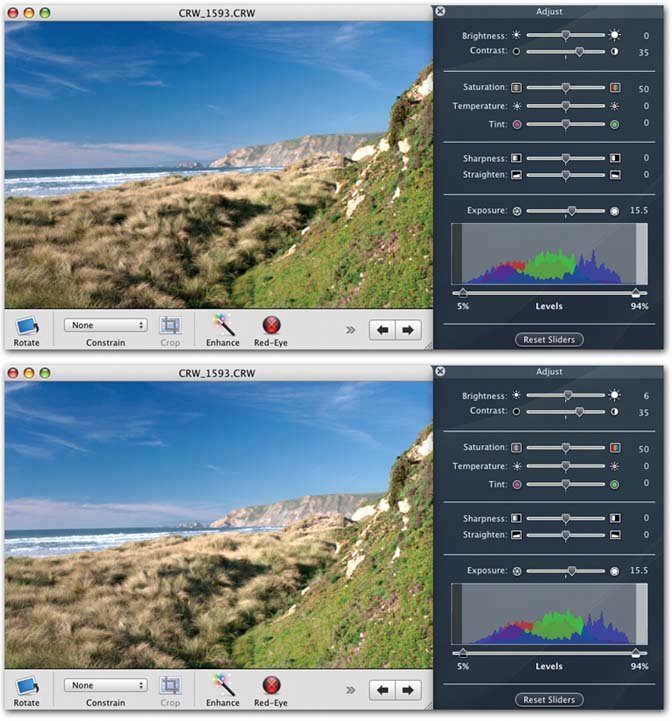This screenshot has height=721, width=672.
Task: Click the brighter sun icon in top Adjust panel
Action: 615,35
